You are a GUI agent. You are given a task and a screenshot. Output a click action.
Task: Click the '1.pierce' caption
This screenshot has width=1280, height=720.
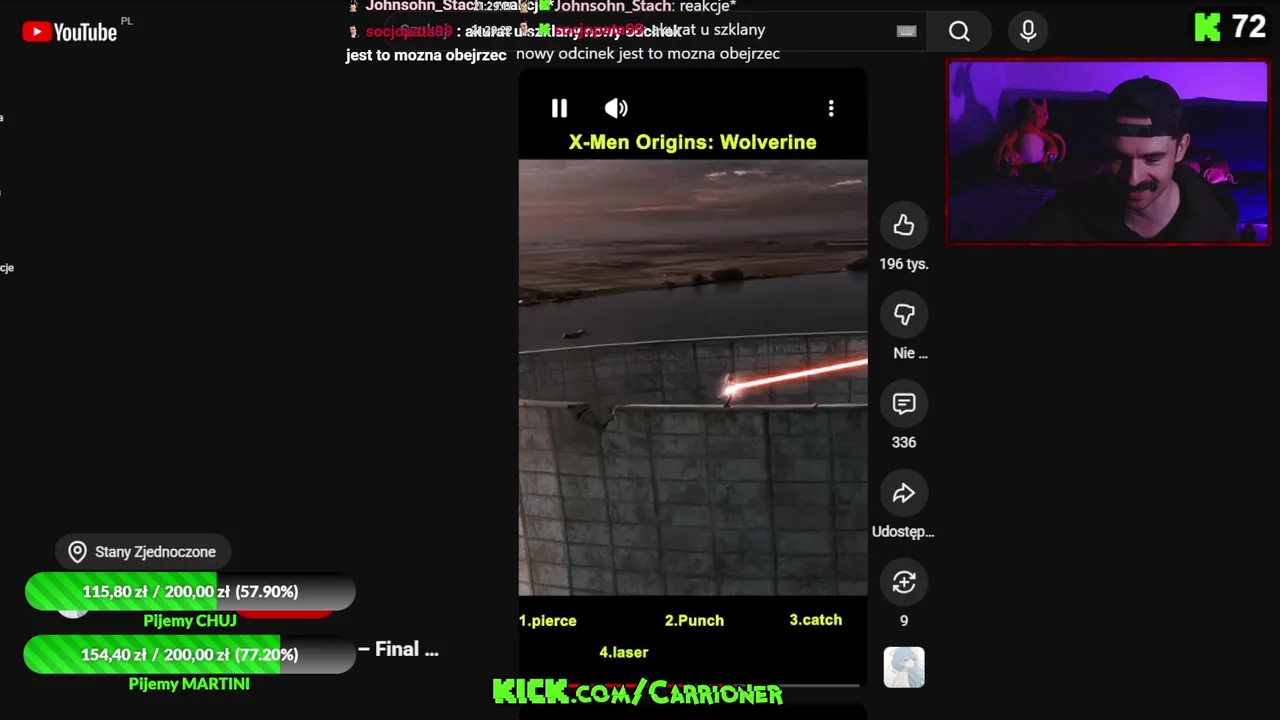[x=548, y=621]
